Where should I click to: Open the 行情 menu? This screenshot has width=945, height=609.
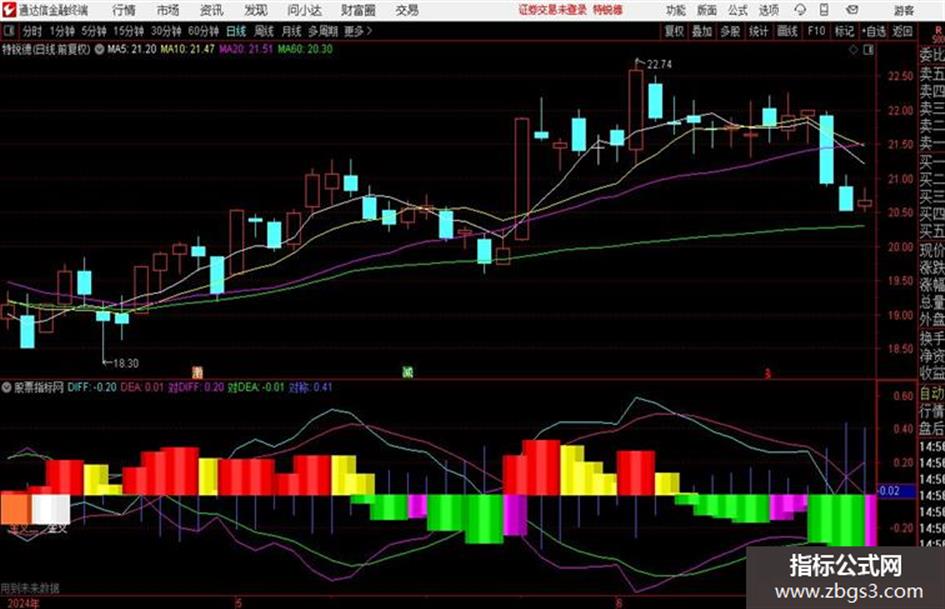click(x=124, y=10)
